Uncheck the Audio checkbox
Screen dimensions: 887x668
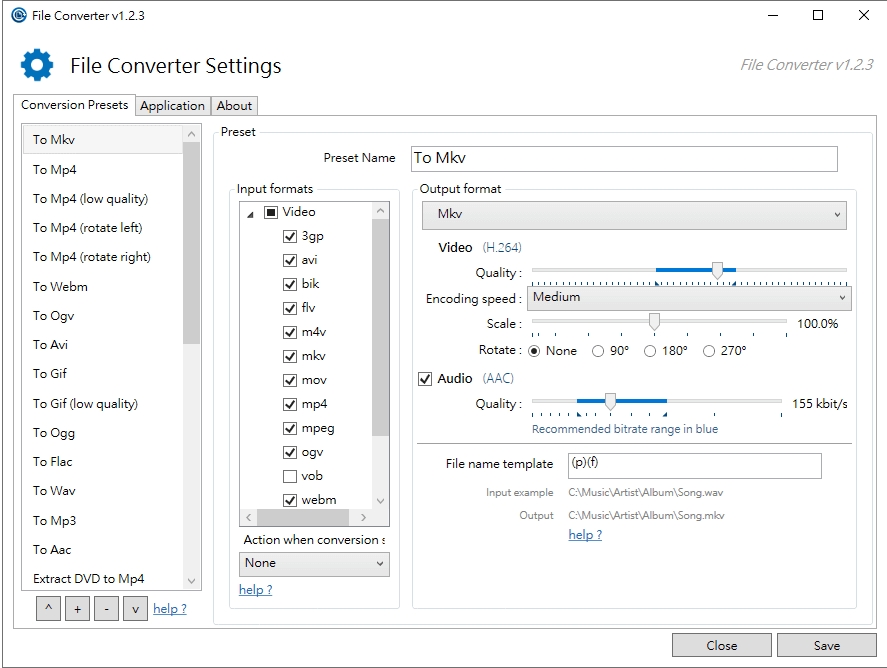point(425,379)
